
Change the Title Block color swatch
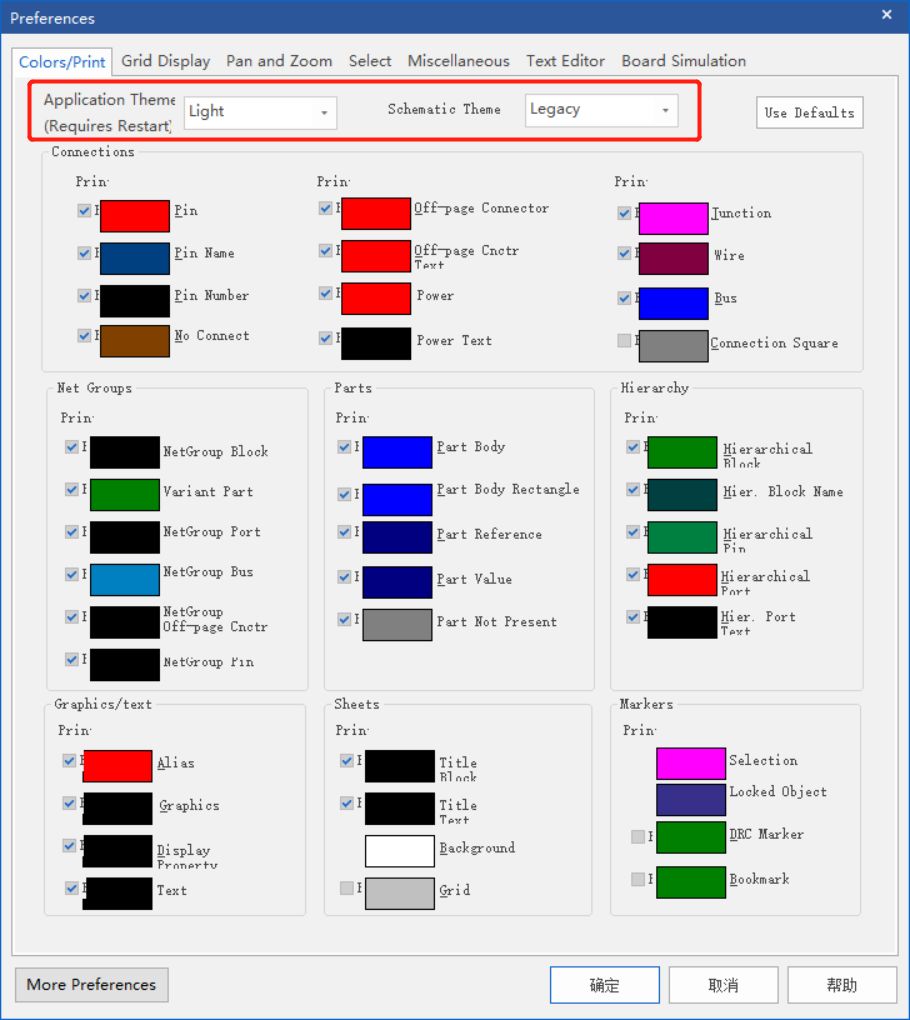click(x=400, y=766)
